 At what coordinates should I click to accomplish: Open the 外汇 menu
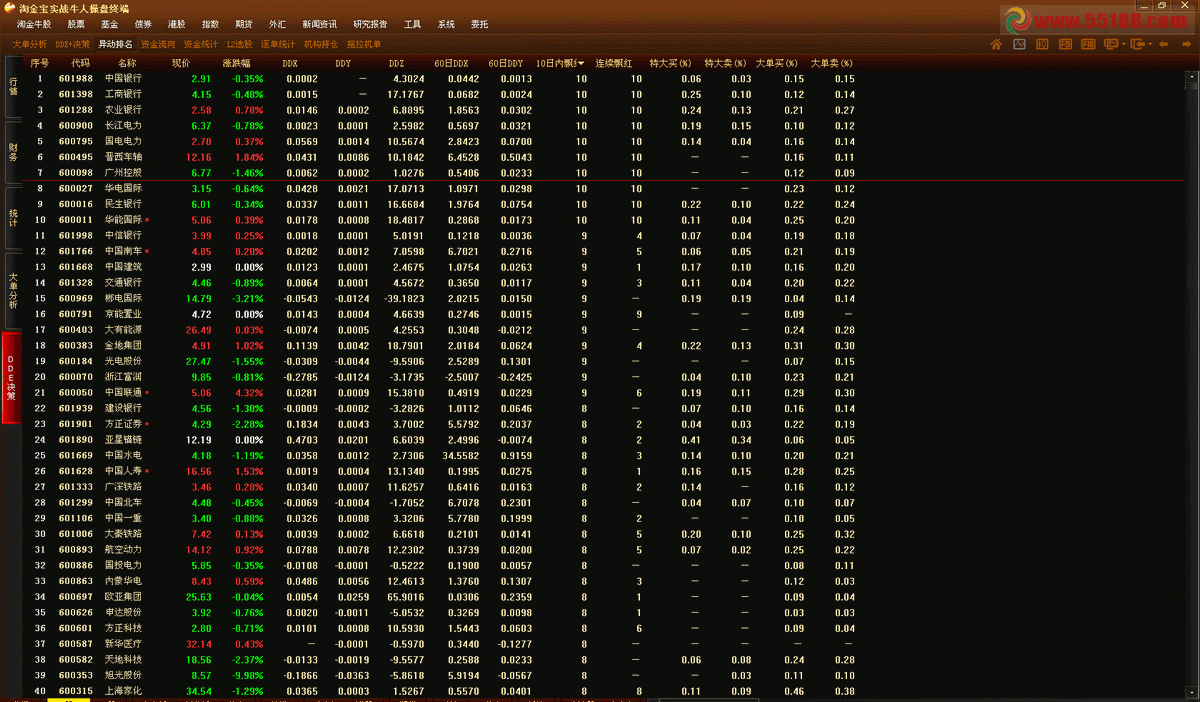click(x=277, y=24)
